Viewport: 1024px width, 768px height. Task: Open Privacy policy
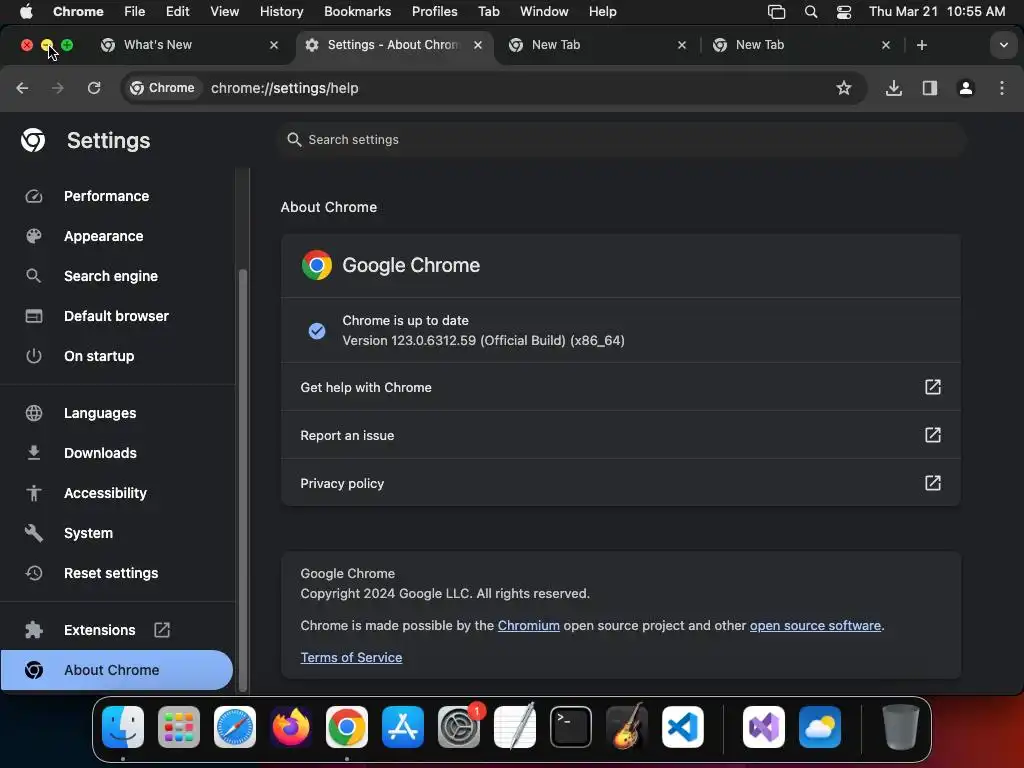620,483
